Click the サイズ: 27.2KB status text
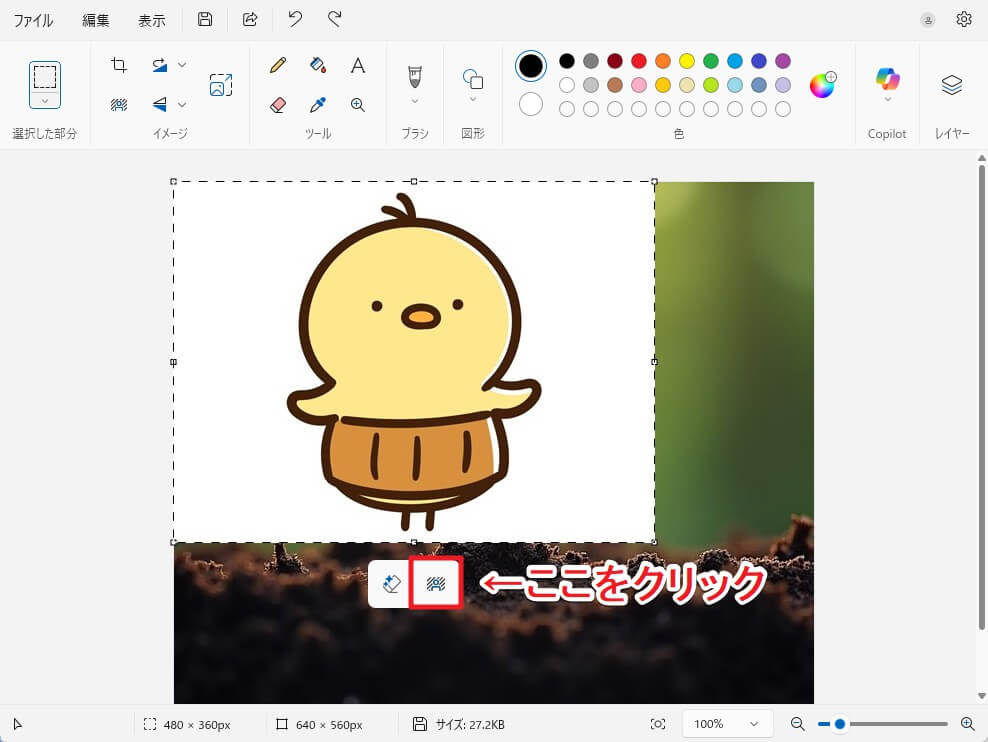 coord(470,725)
